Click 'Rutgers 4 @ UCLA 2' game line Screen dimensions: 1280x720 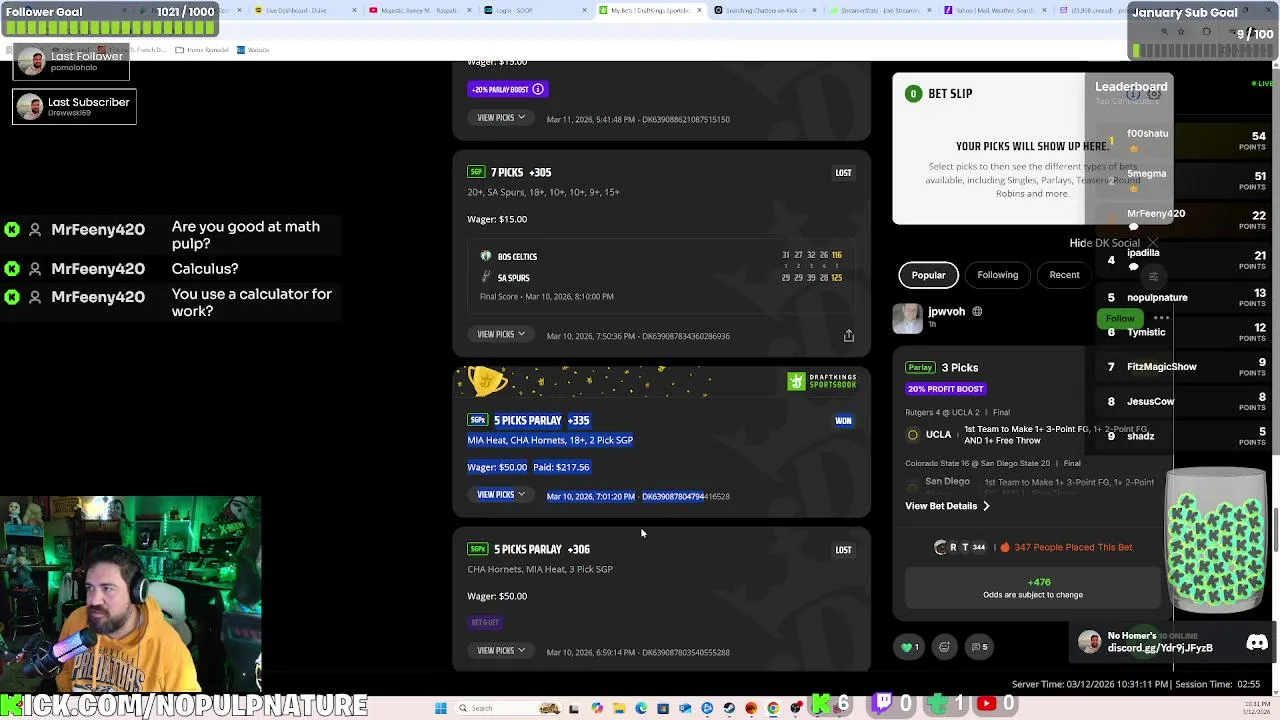click(944, 412)
